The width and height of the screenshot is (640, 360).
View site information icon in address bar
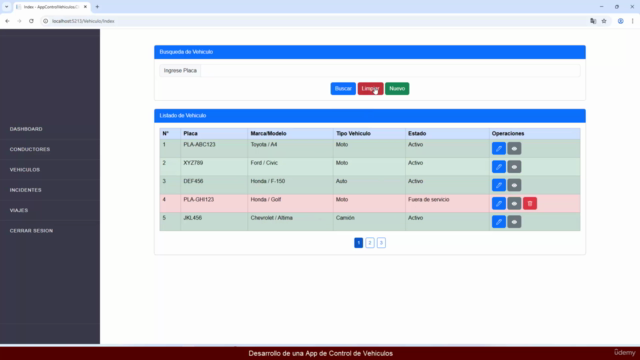pos(45,21)
